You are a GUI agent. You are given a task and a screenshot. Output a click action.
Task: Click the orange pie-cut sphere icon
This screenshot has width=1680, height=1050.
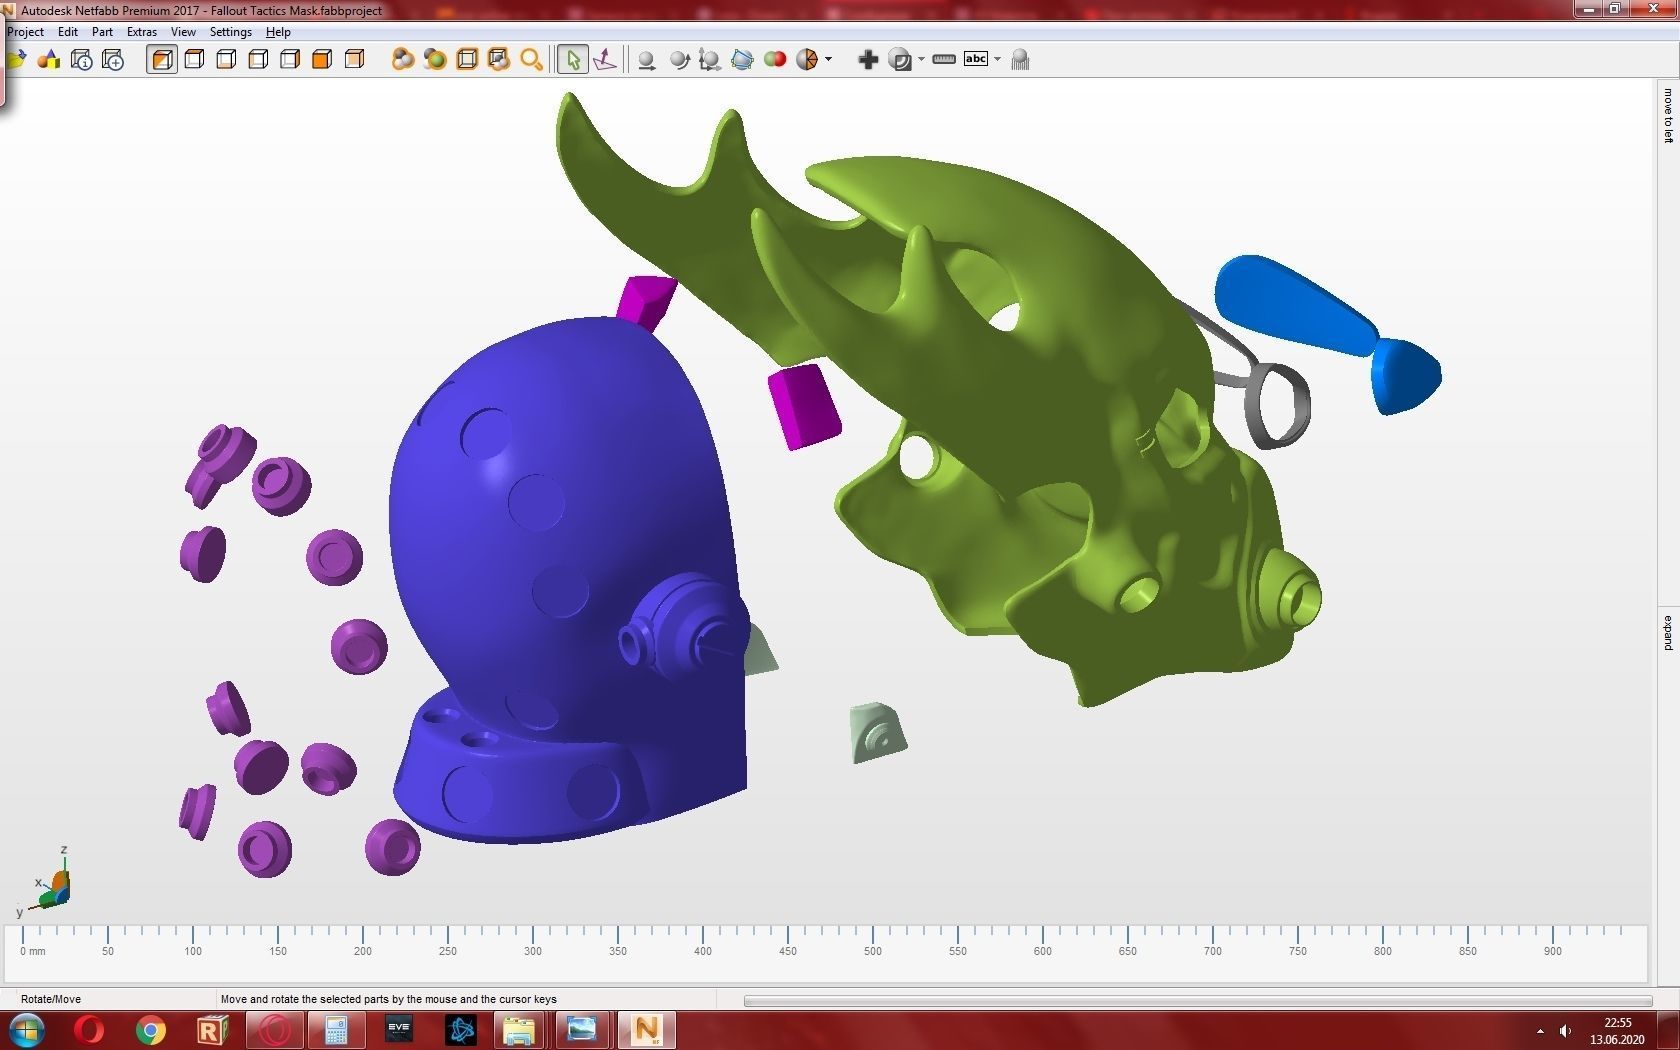807,60
